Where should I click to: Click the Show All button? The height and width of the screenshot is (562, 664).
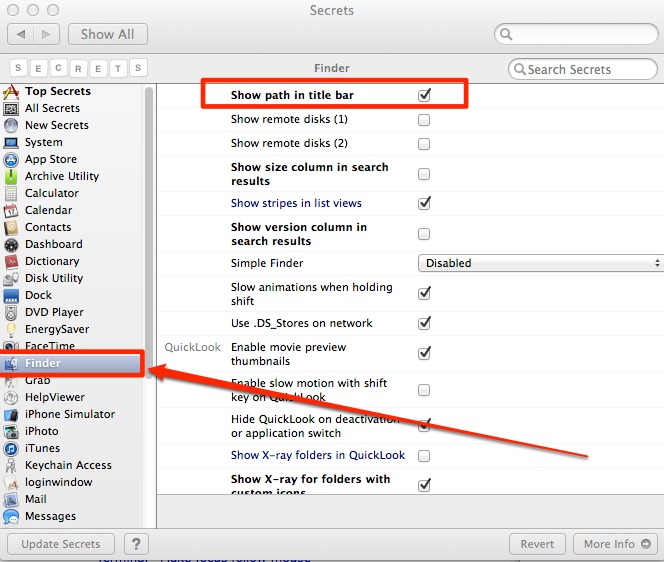108,34
